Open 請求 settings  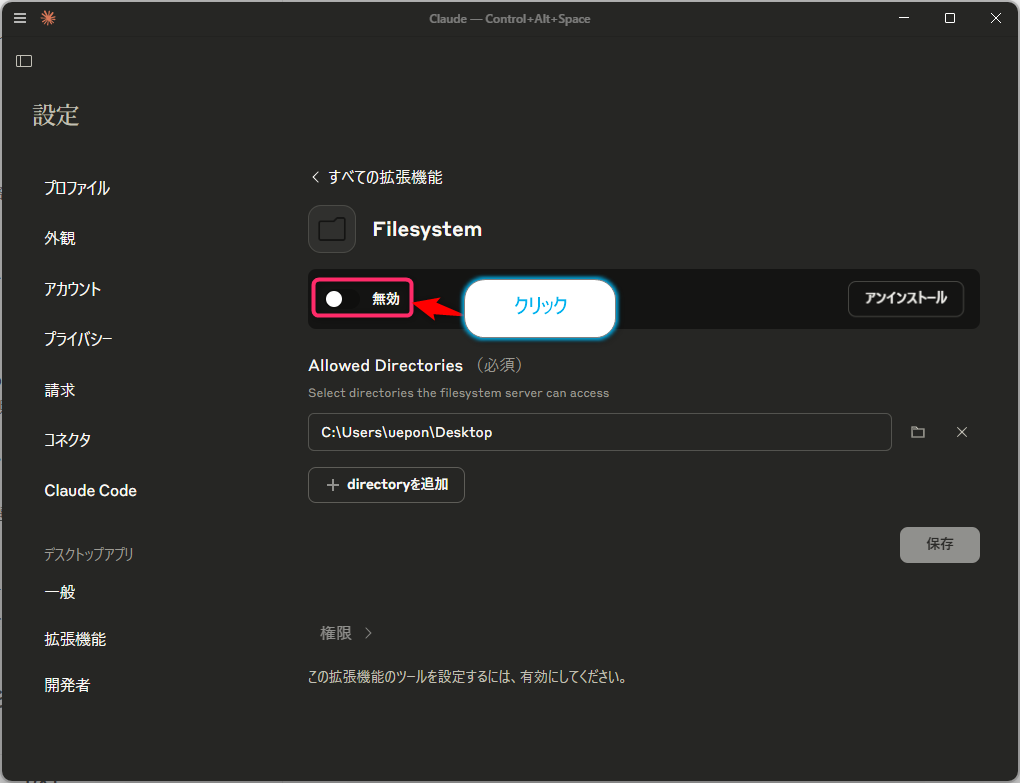click(60, 390)
